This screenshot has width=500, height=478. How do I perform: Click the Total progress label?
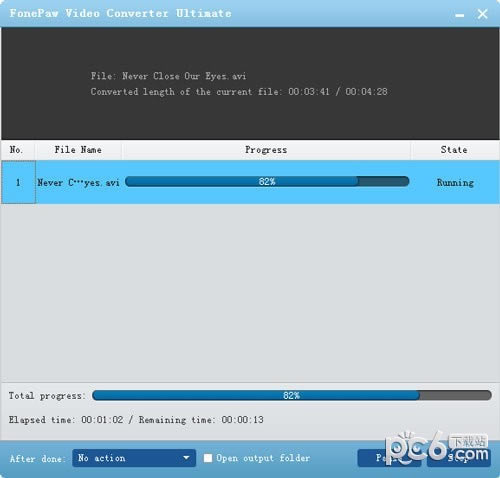(47, 396)
